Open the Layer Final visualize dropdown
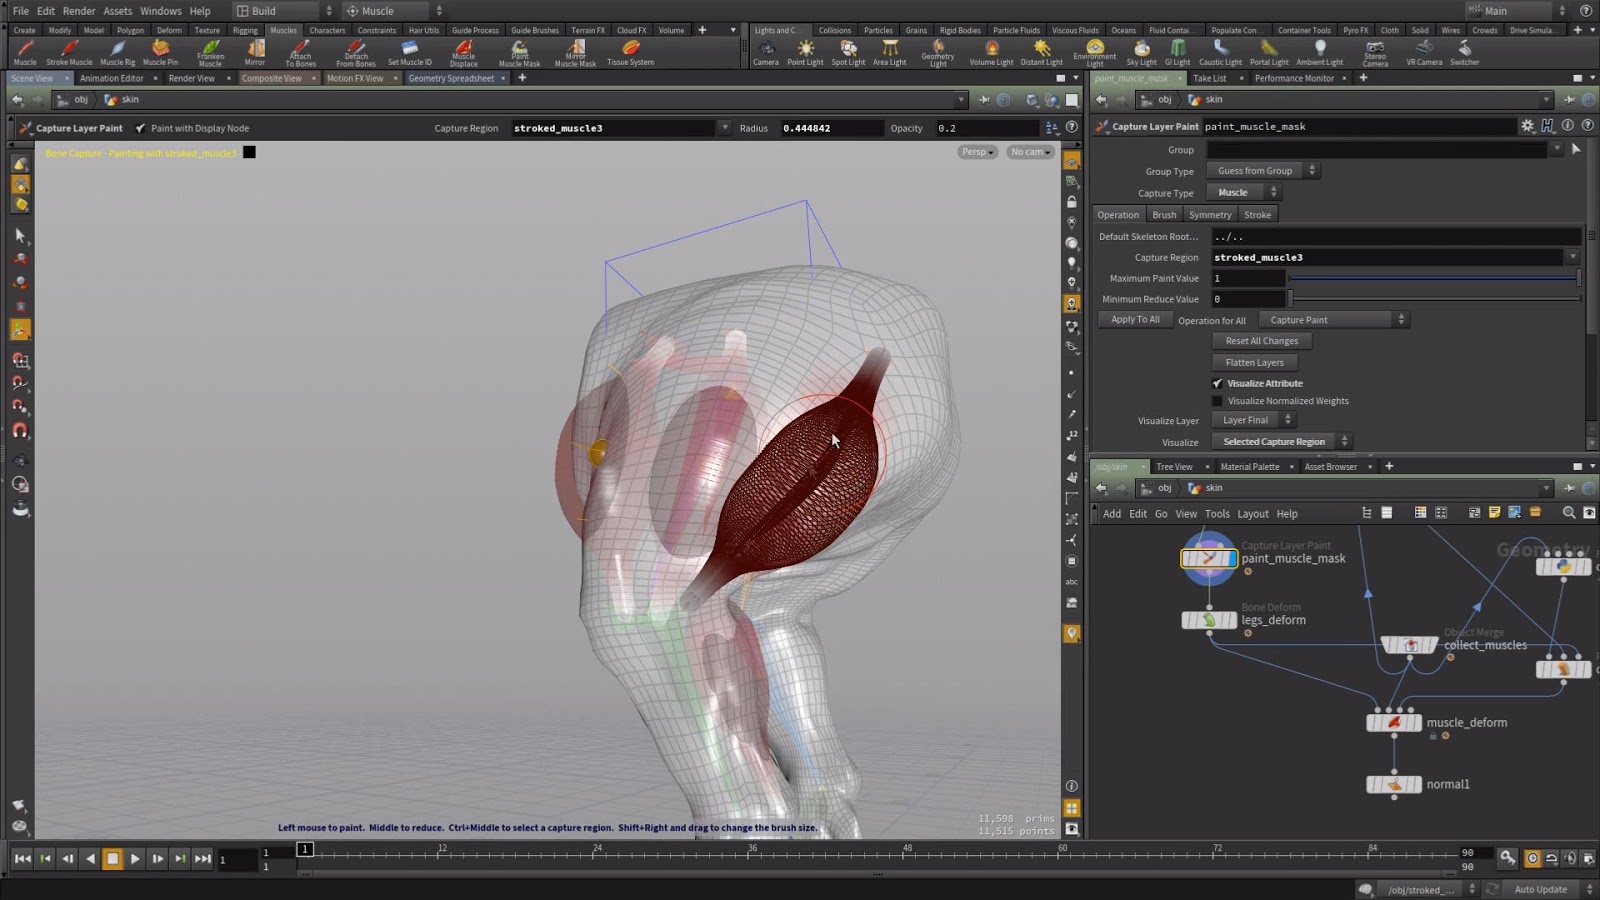 click(1253, 420)
